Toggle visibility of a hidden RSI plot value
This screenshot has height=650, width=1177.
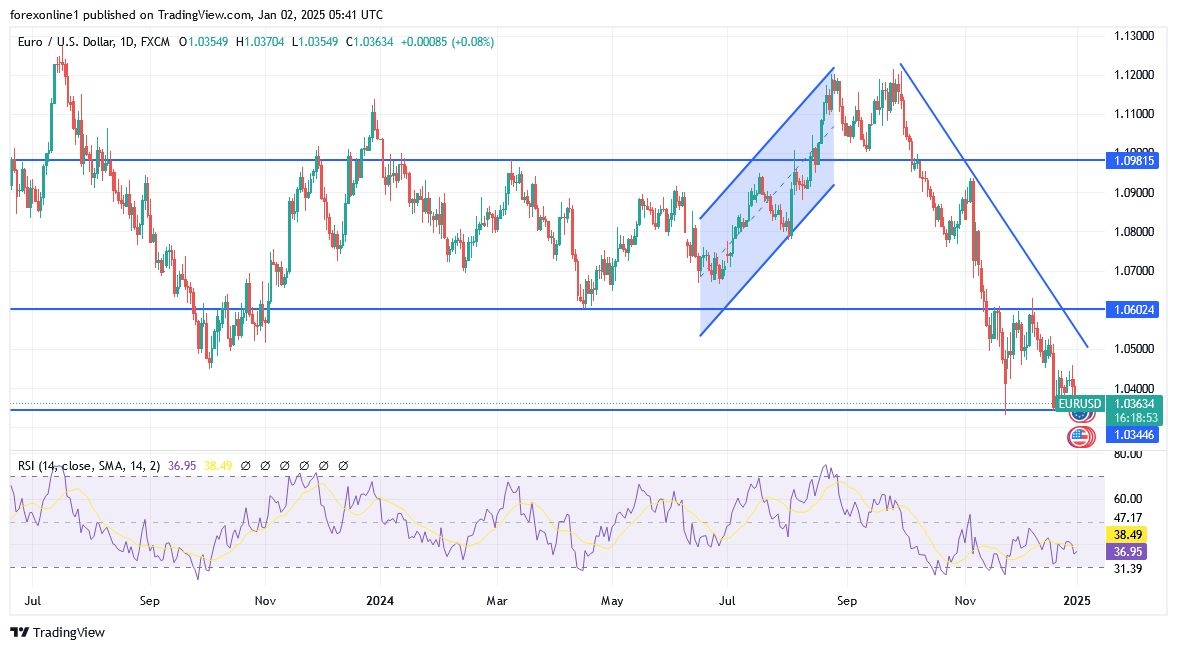[x=284, y=465]
